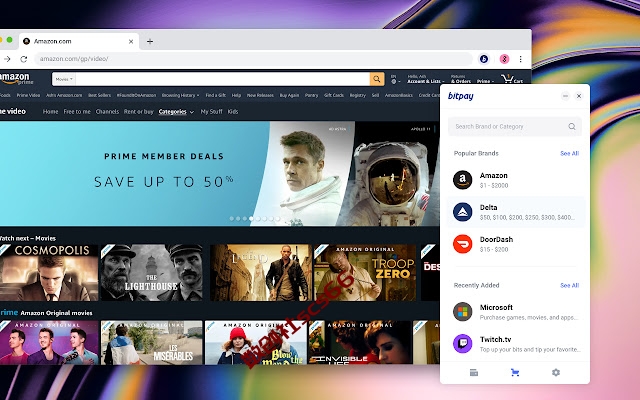The image size is (640, 400).
Task: Open the Invisible Life movie thumbnail
Action: click(361, 342)
